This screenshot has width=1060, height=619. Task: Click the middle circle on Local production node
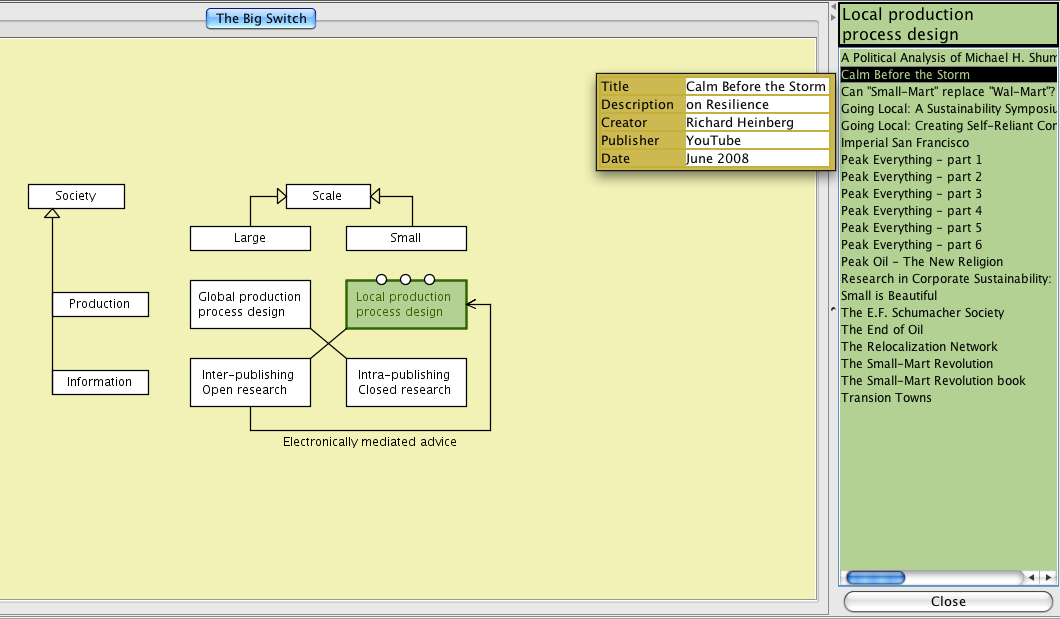tap(405, 280)
